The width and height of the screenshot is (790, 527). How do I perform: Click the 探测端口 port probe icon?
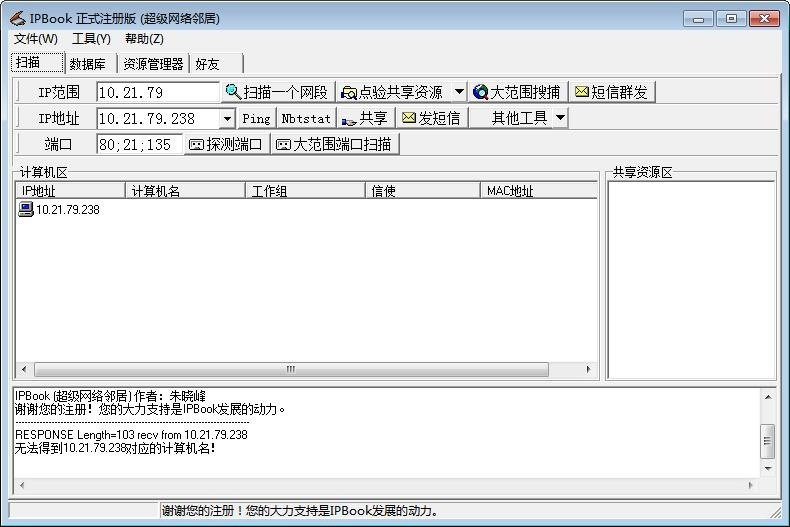pyautogui.click(x=196, y=144)
